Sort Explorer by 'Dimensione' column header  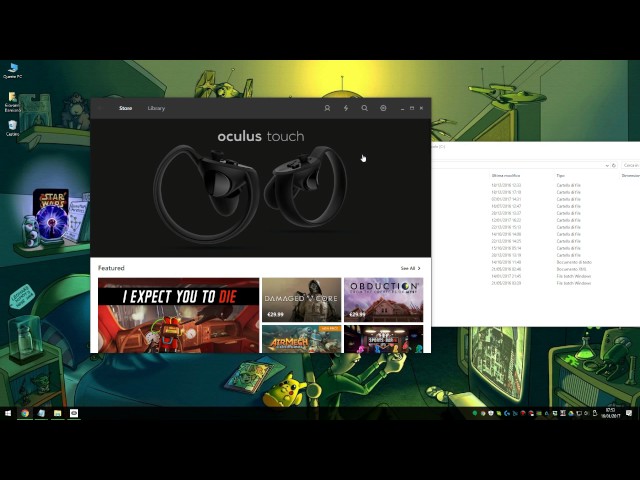(631, 176)
